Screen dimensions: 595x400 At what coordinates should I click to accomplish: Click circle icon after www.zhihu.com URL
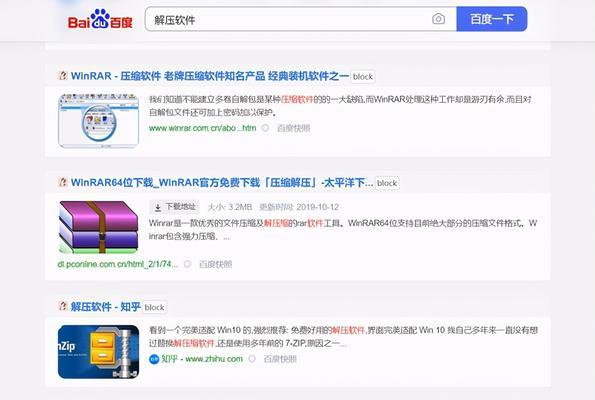pos(252,359)
